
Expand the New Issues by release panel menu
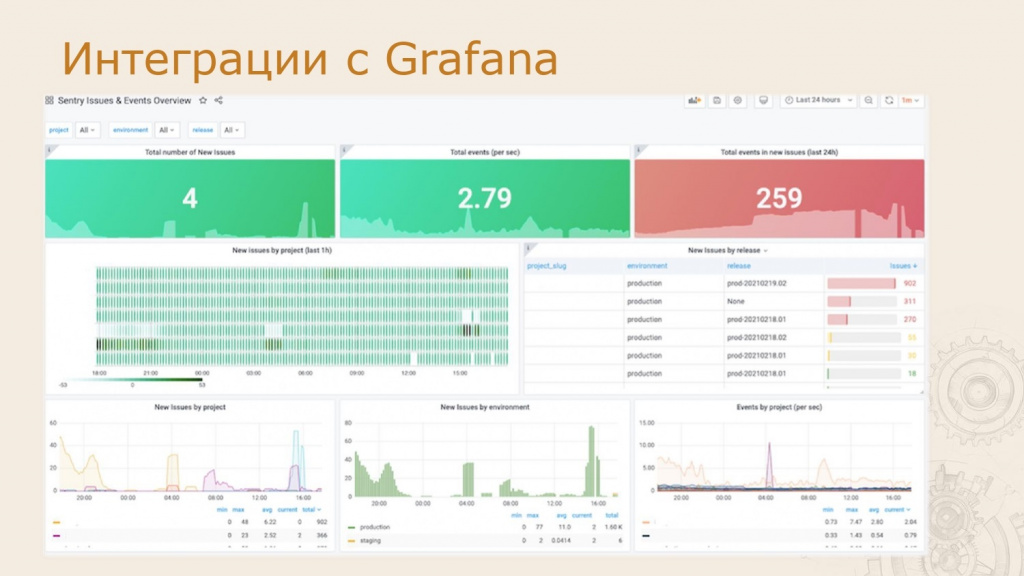[x=765, y=251]
